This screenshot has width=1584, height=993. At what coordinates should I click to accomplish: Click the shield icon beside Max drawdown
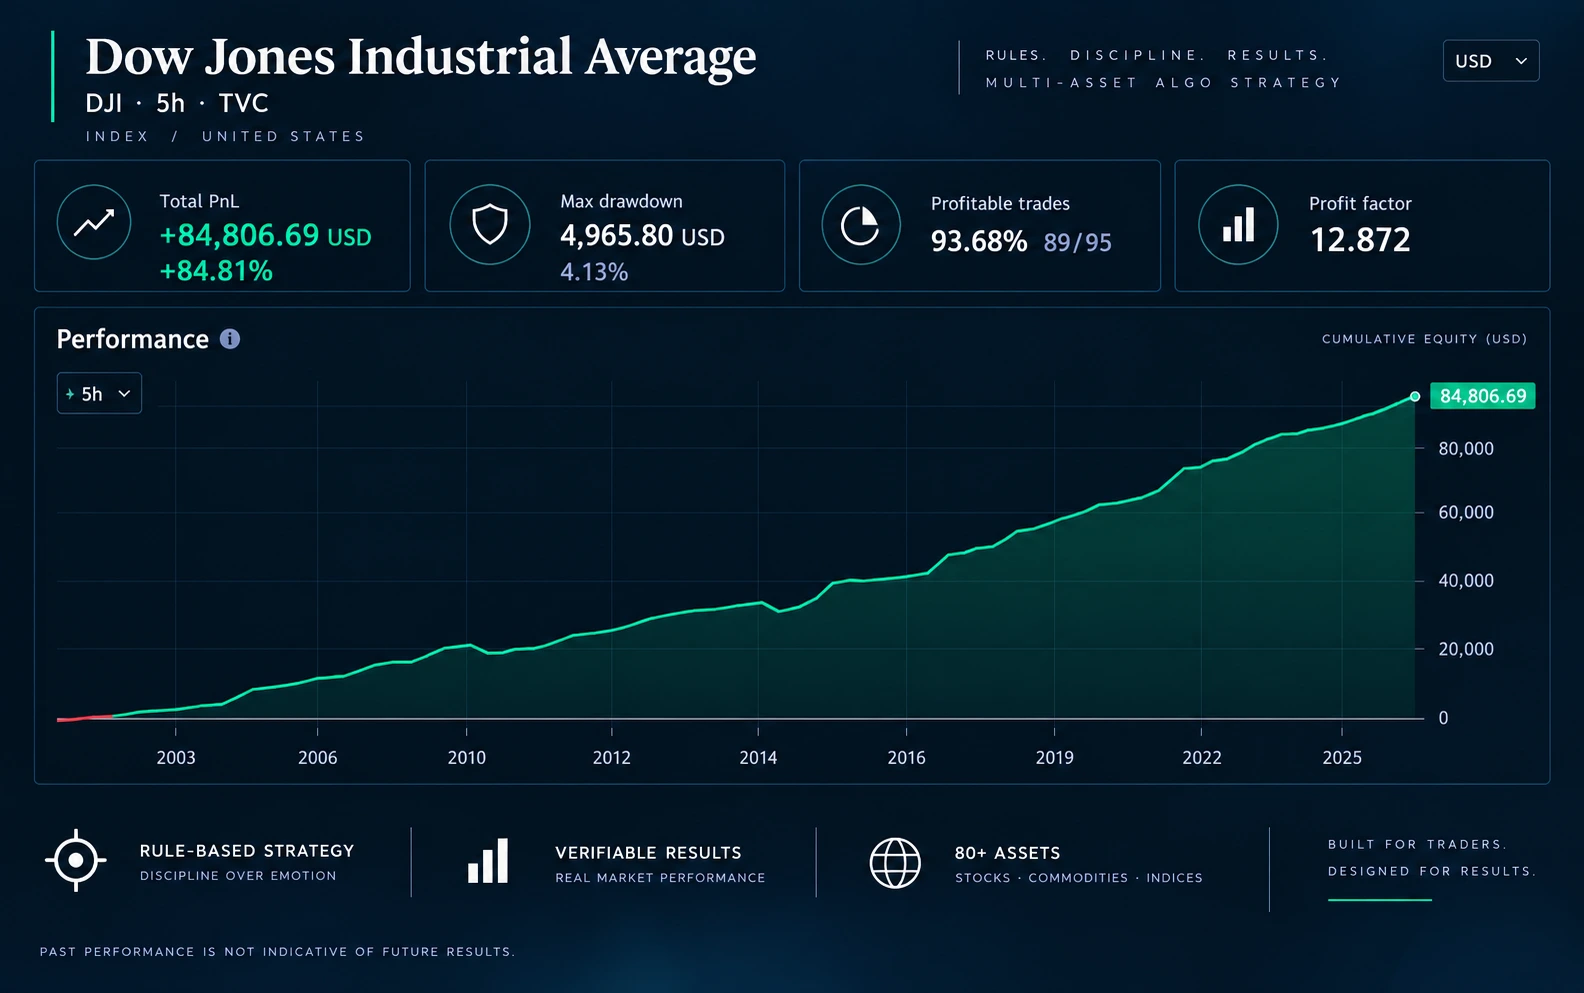tap(490, 224)
